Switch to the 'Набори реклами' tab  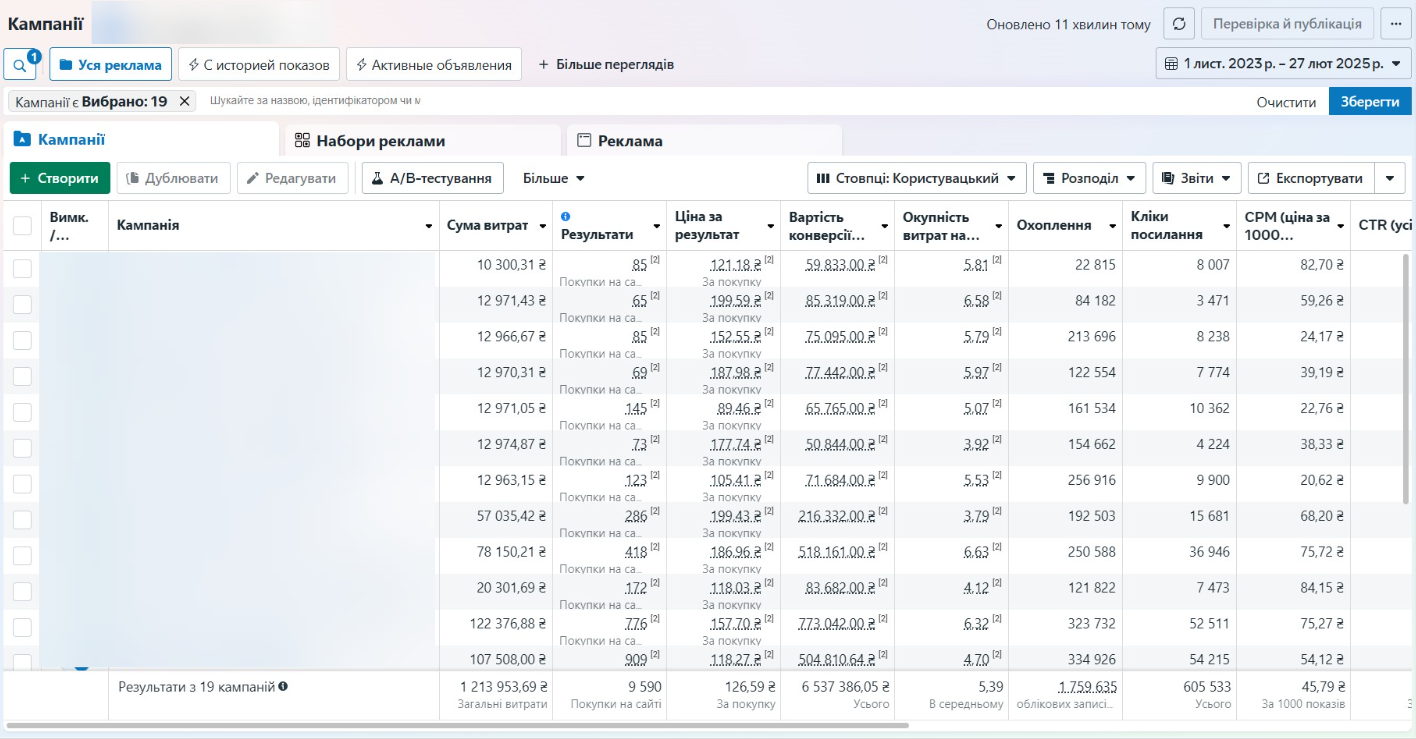(x=423, y=141)
